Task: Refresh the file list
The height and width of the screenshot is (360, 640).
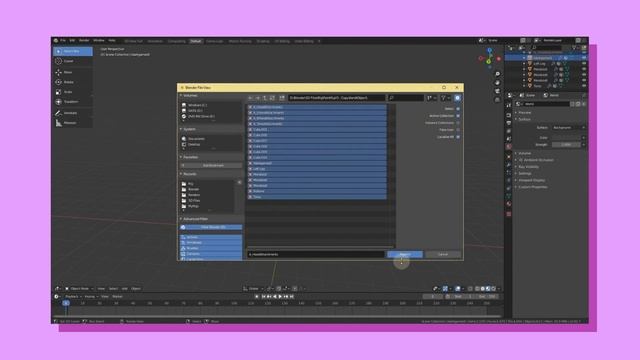Action: click(272, 98)
